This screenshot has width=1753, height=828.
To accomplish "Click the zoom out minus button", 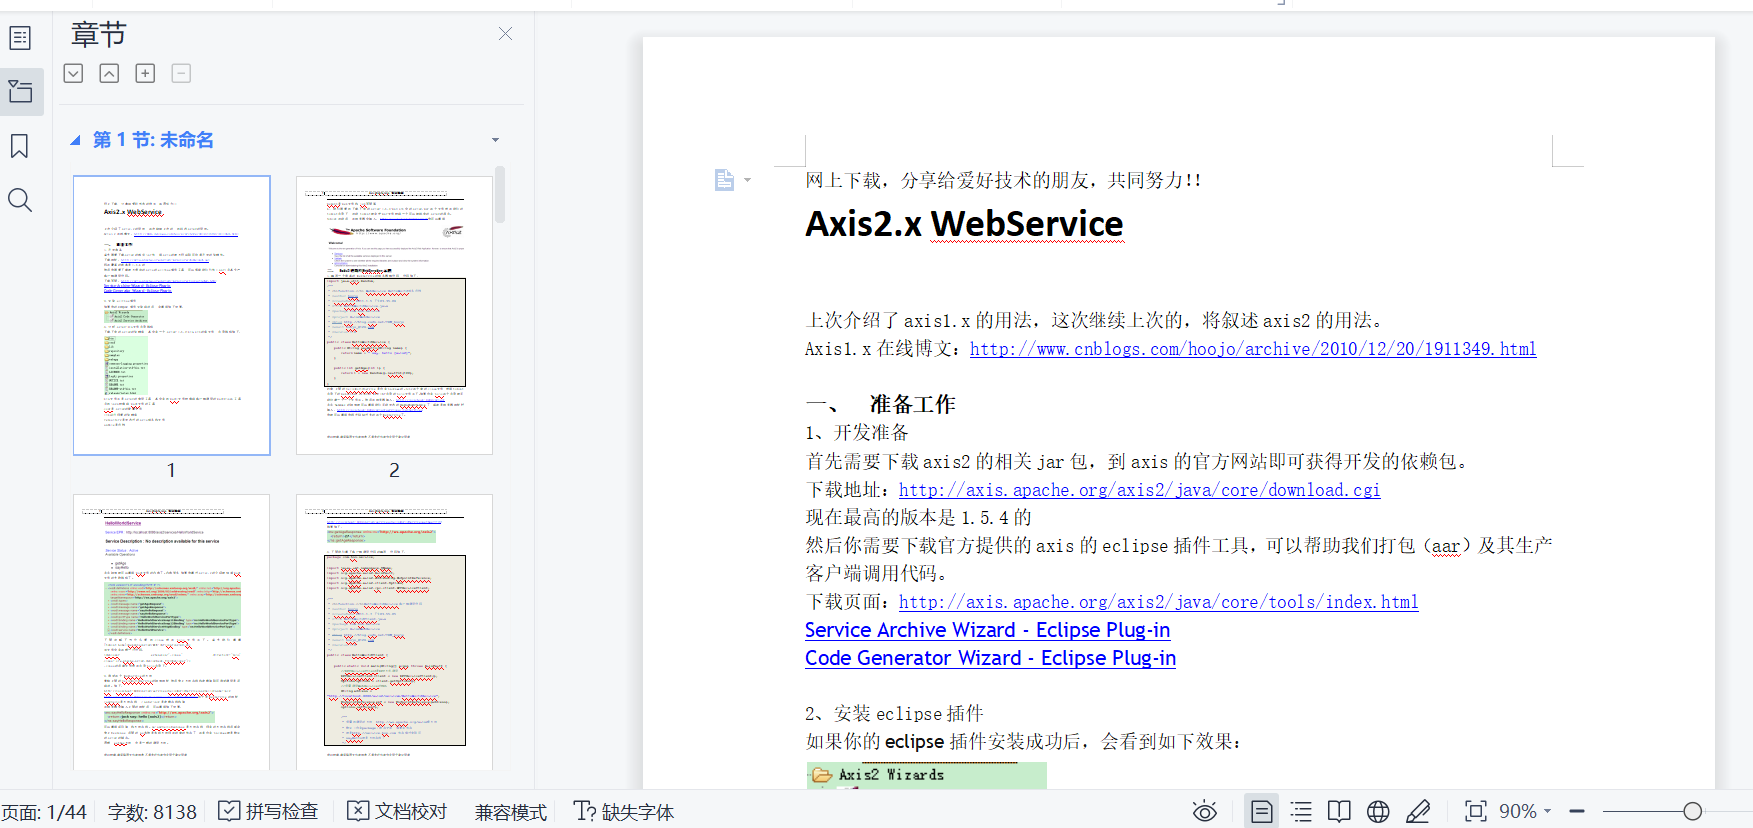I will [x=1577, y=811].
